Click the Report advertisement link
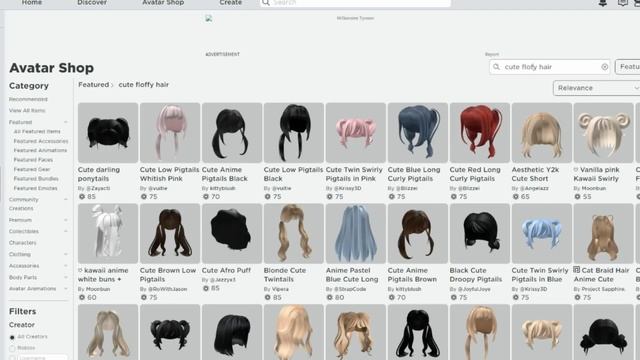This screenshot has height=360, width=640. click(x=492, y=54)
